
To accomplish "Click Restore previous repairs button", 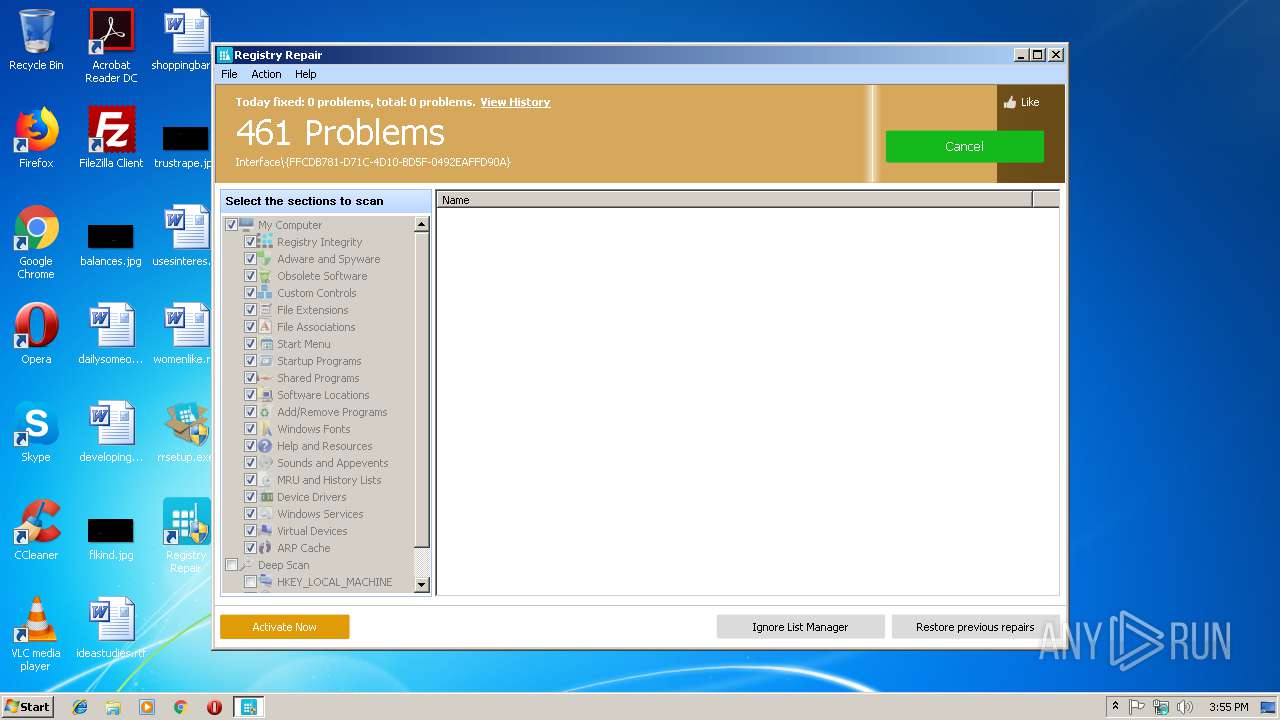I will [x=975, y=627].
